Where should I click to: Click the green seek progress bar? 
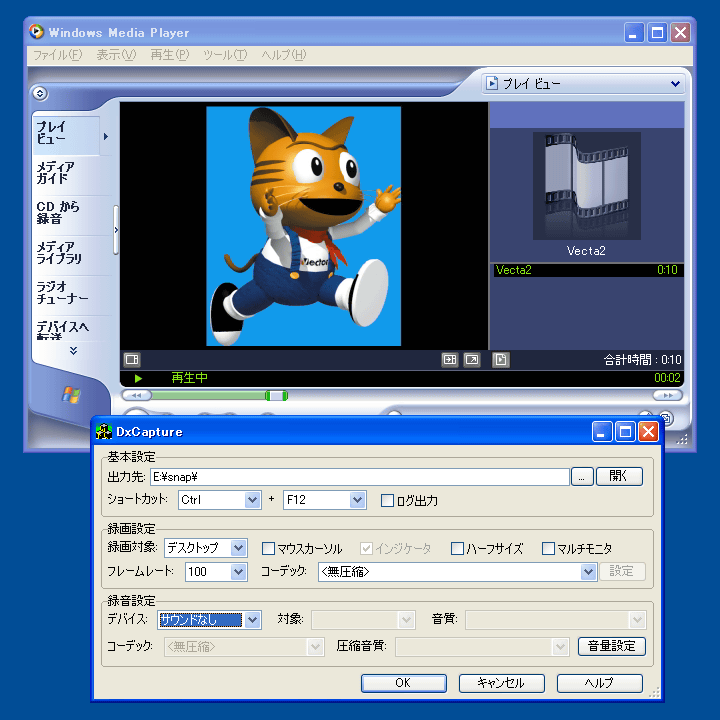[208, 395]
